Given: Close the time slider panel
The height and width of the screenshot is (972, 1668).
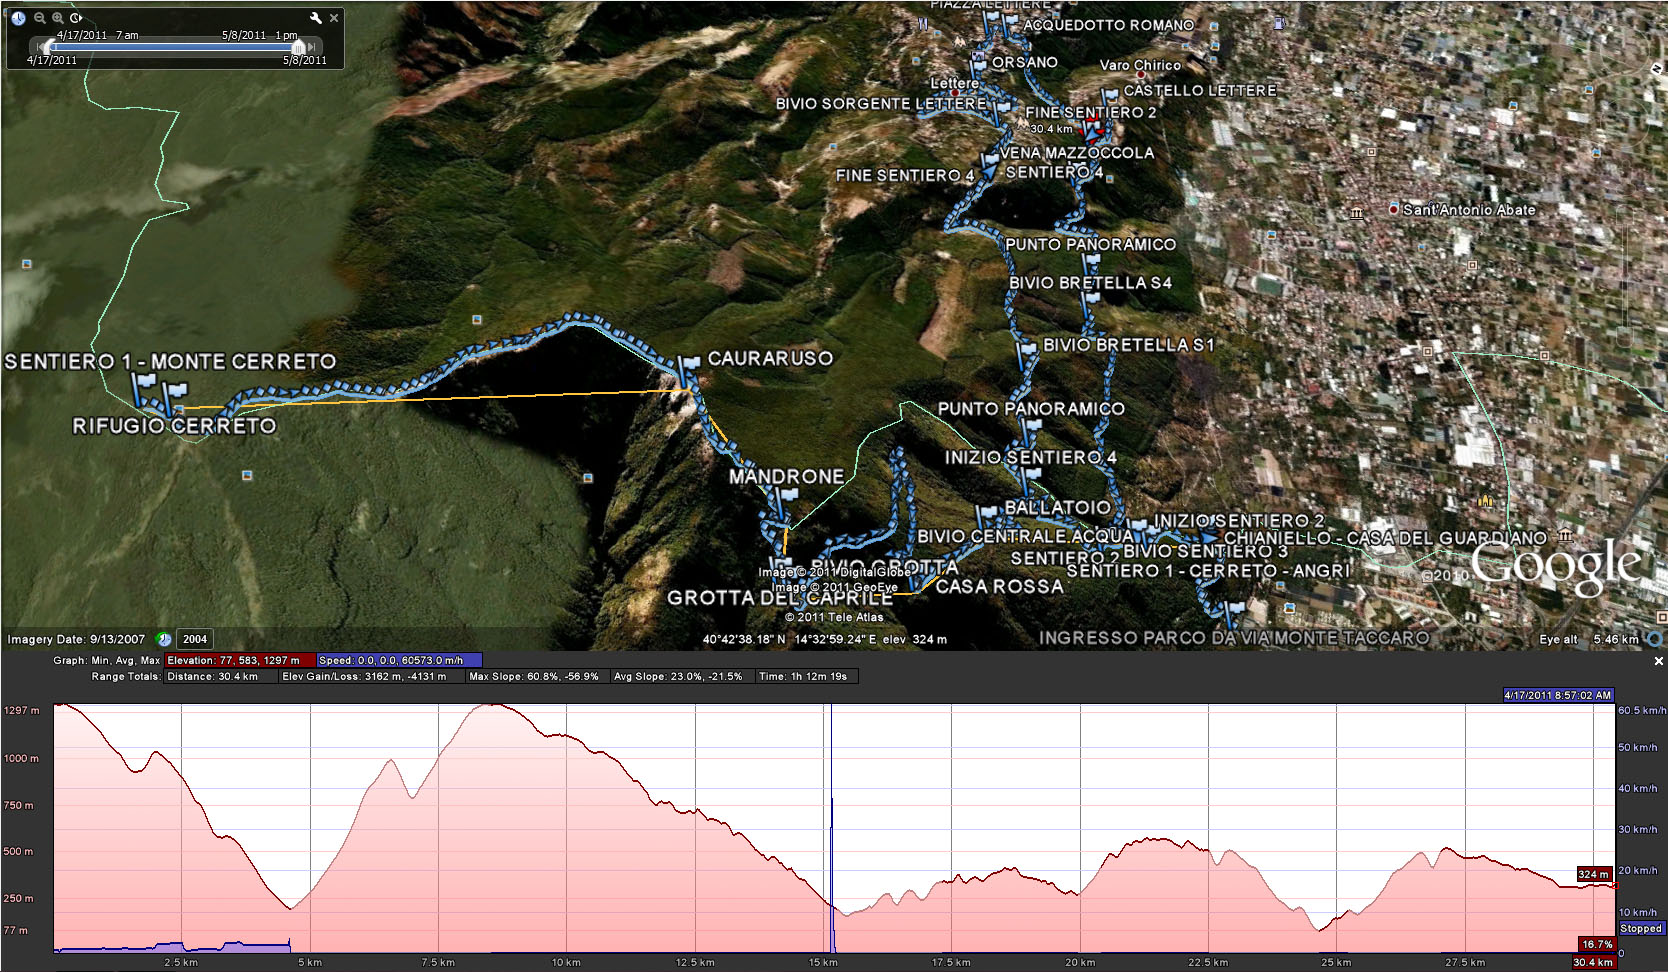Looking at the screenshot, I should pyautogui.click(x=334, y=18).
